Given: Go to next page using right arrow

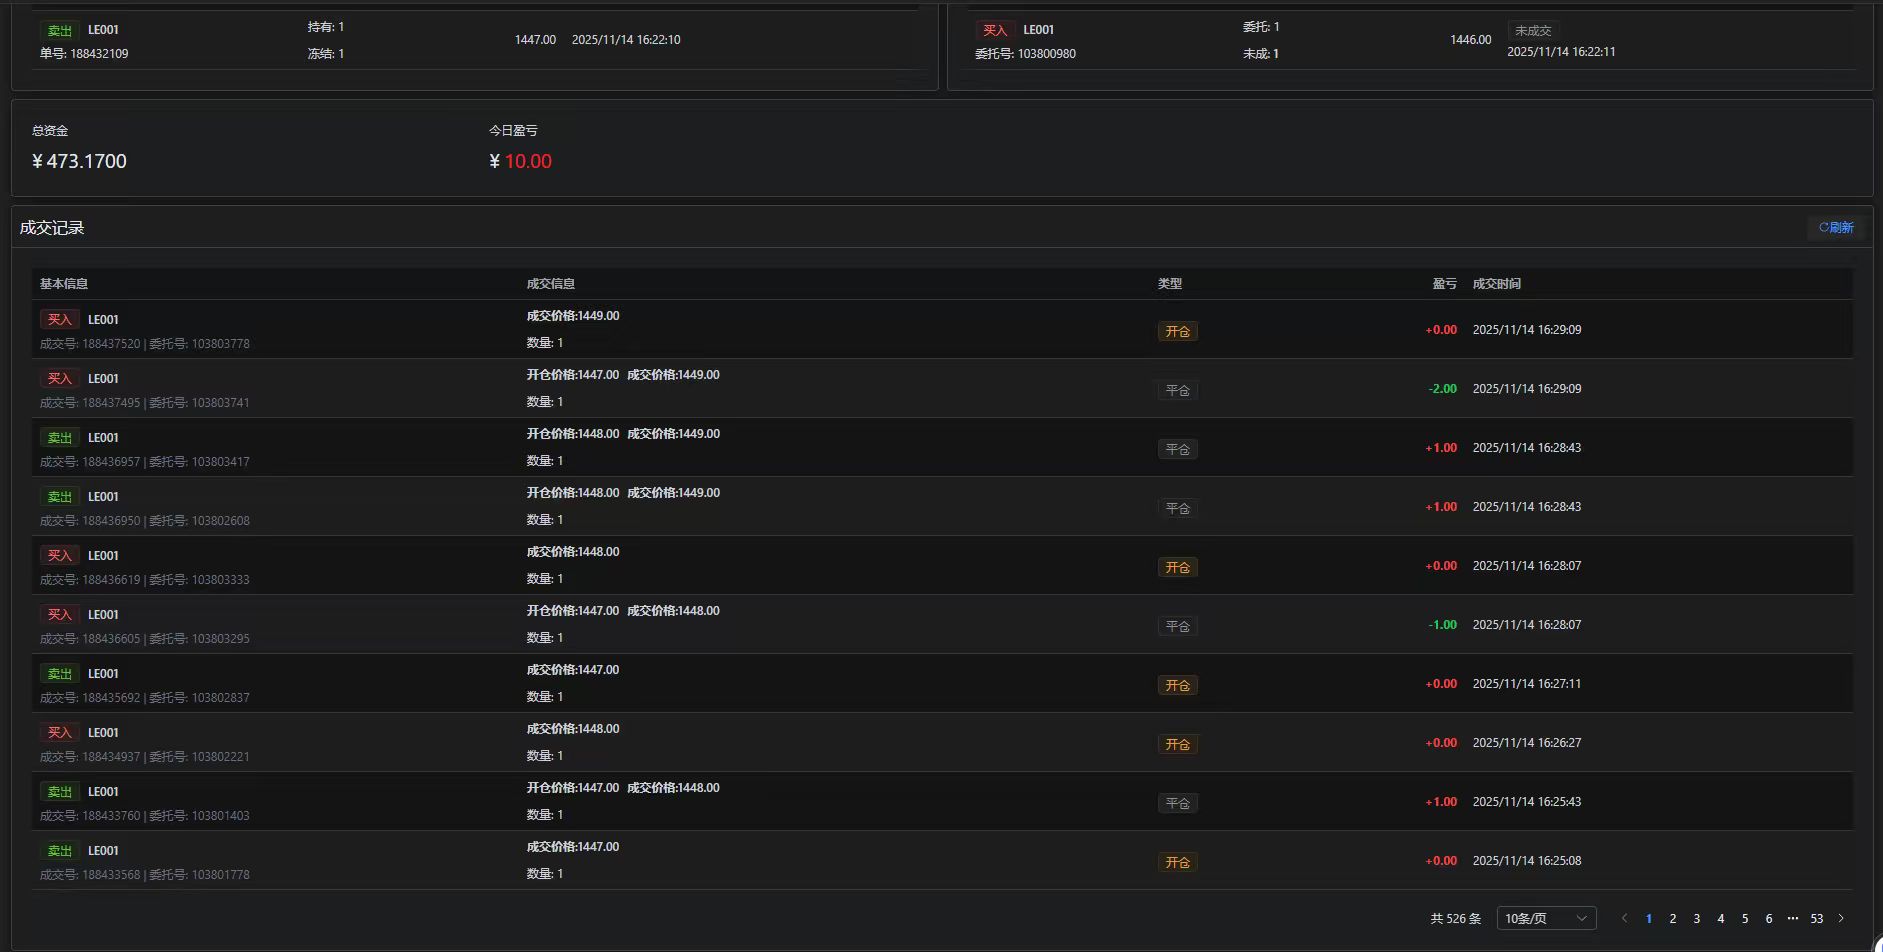Looking at the screenshot, I should pyautogui.click(x=1841, y=918).
